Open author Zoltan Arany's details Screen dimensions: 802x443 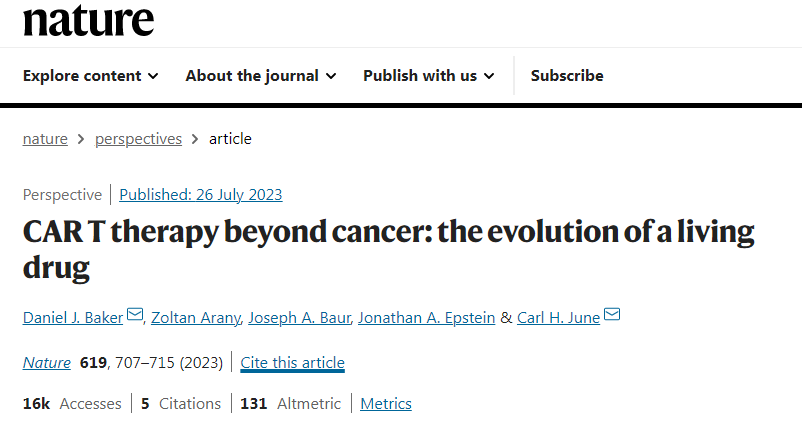click(197, 318)
